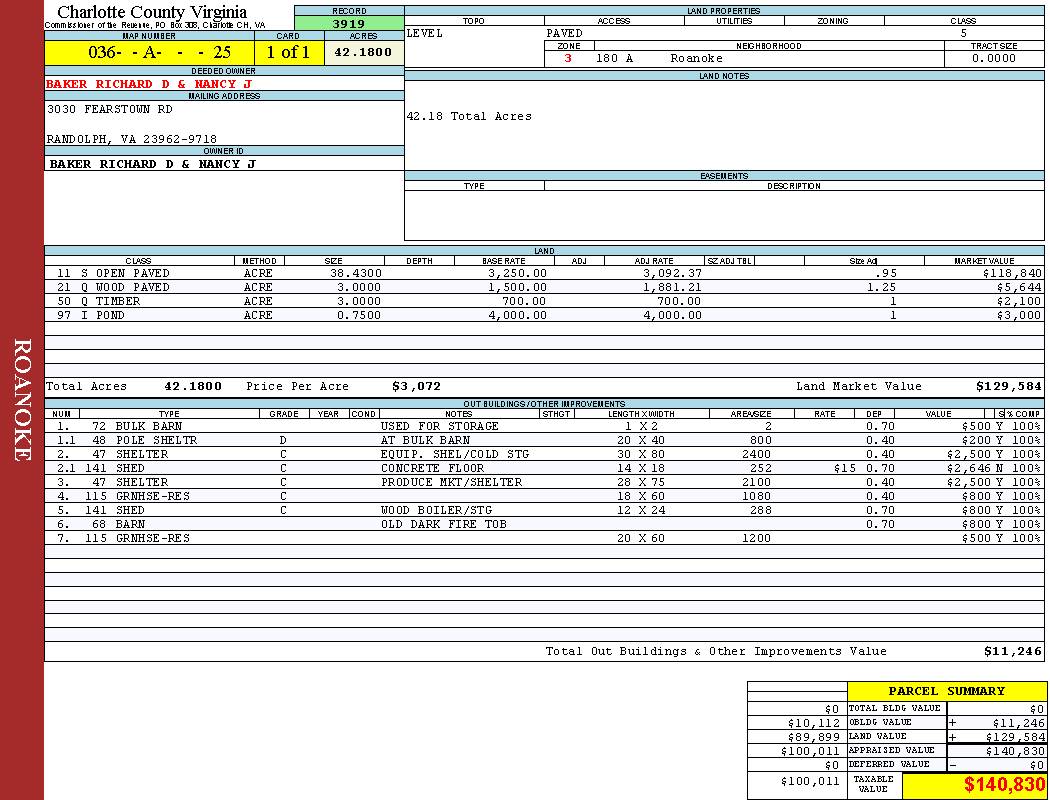The height and width of the screenshot is (800, 1050).
Task: Click the PARCEL SUMMARY yellow header
Action: tap(946, 691)
